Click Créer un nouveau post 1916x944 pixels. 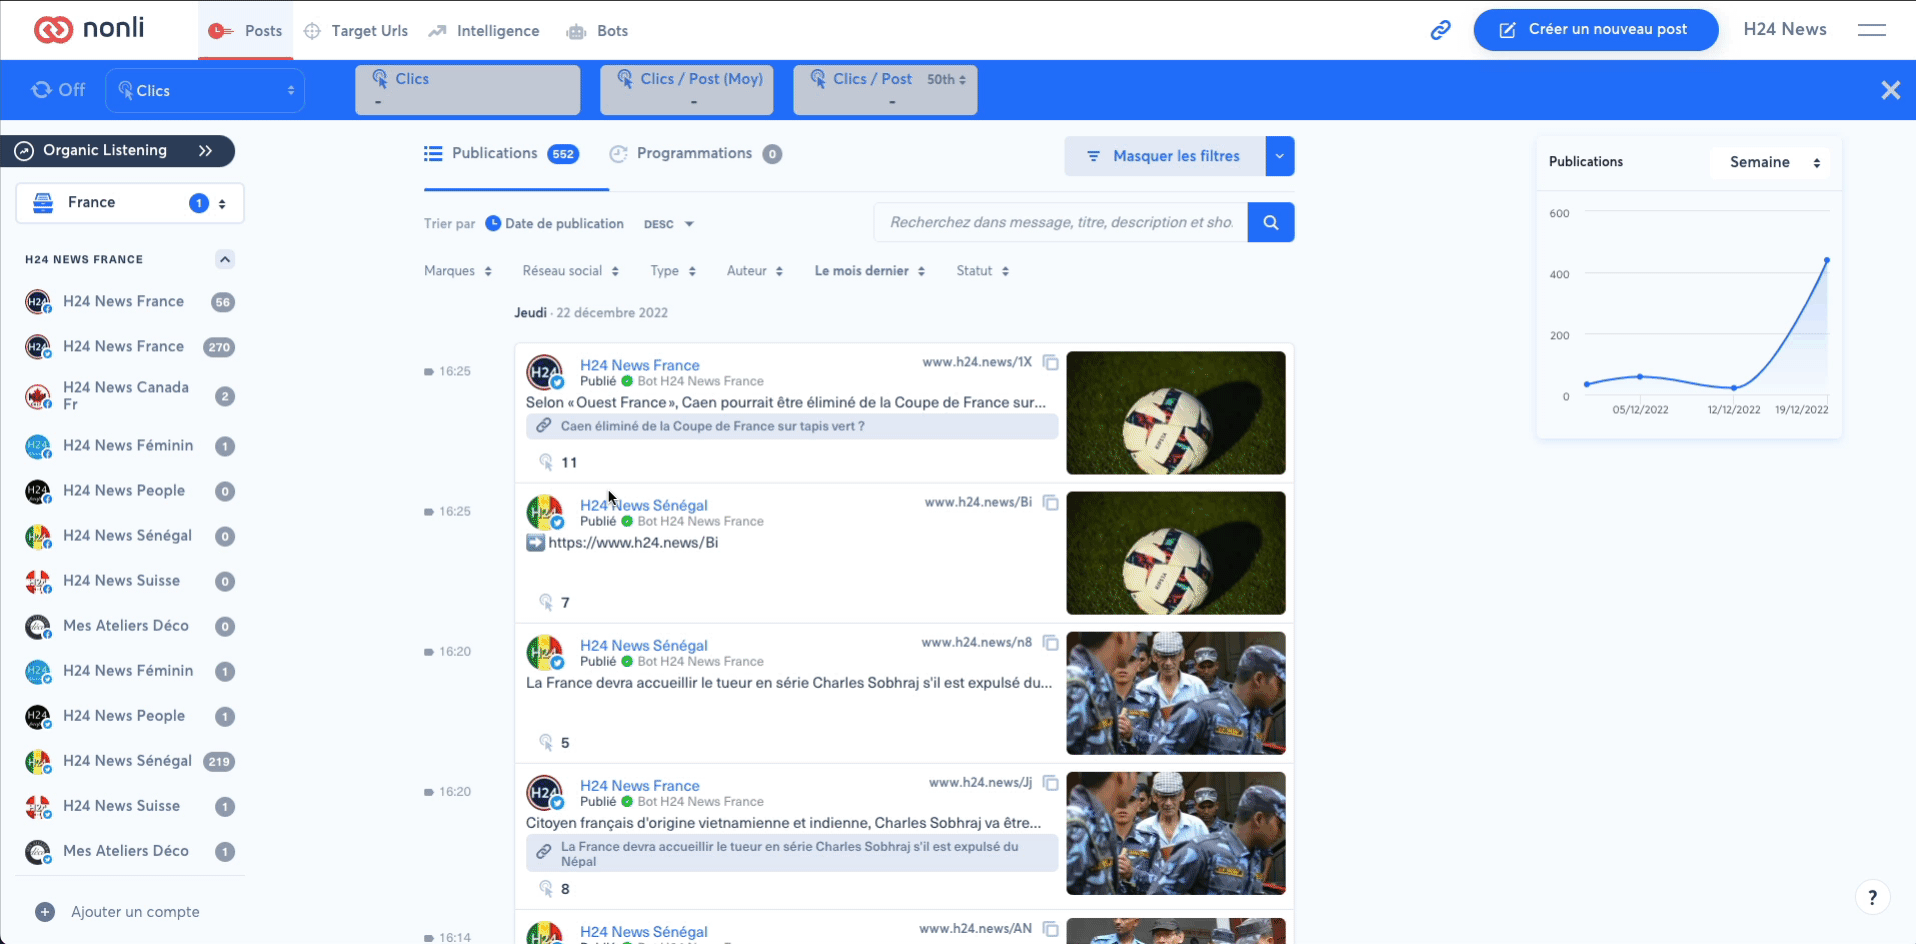(x=1596, y=30)
